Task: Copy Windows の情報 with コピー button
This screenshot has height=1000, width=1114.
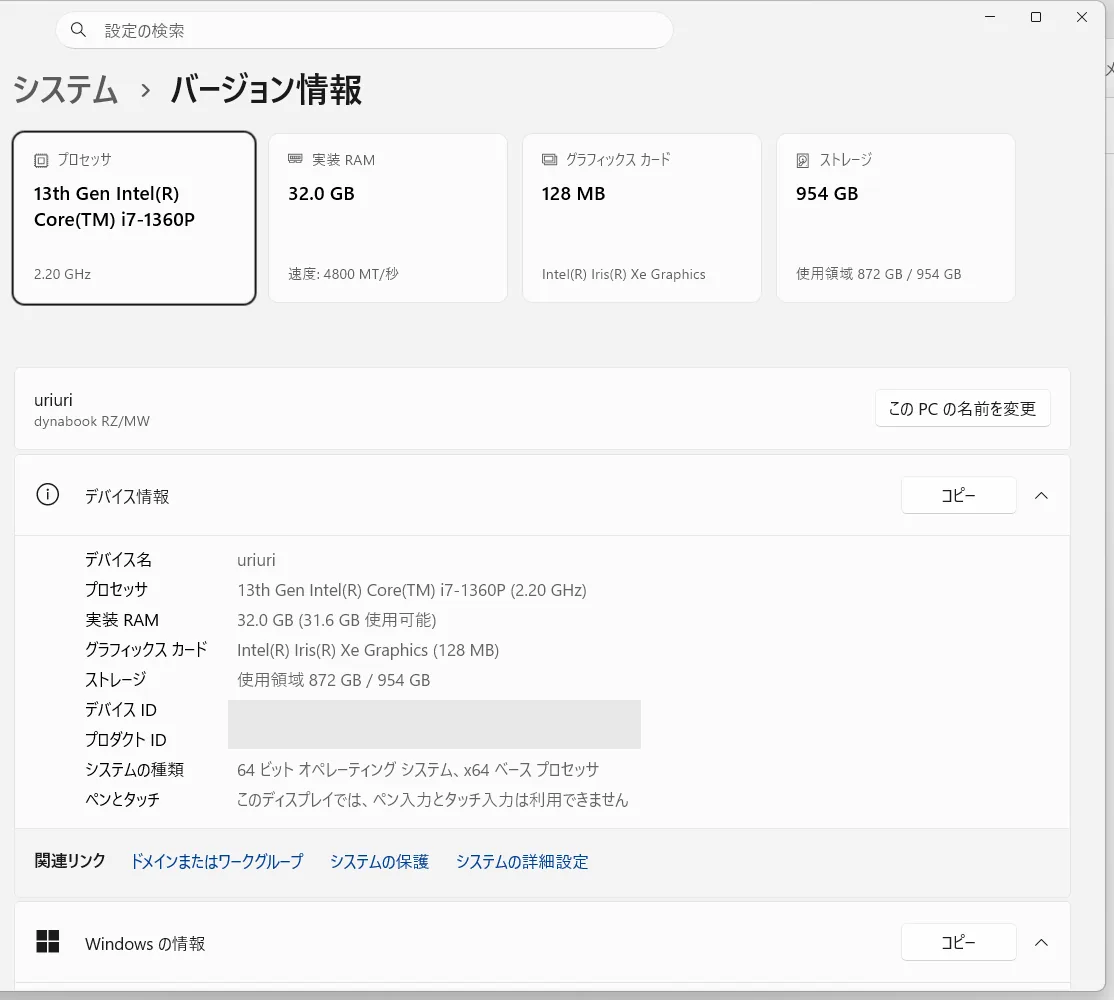Action: tap(958, 942)
